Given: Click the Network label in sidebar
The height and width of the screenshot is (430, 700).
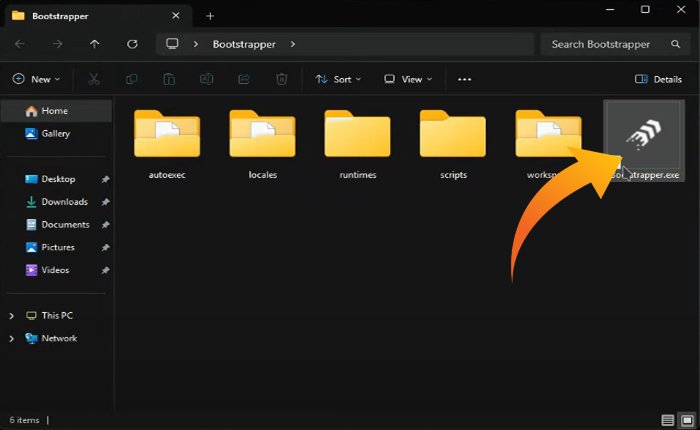Looking at the screenshot, I should click(59, 338).
